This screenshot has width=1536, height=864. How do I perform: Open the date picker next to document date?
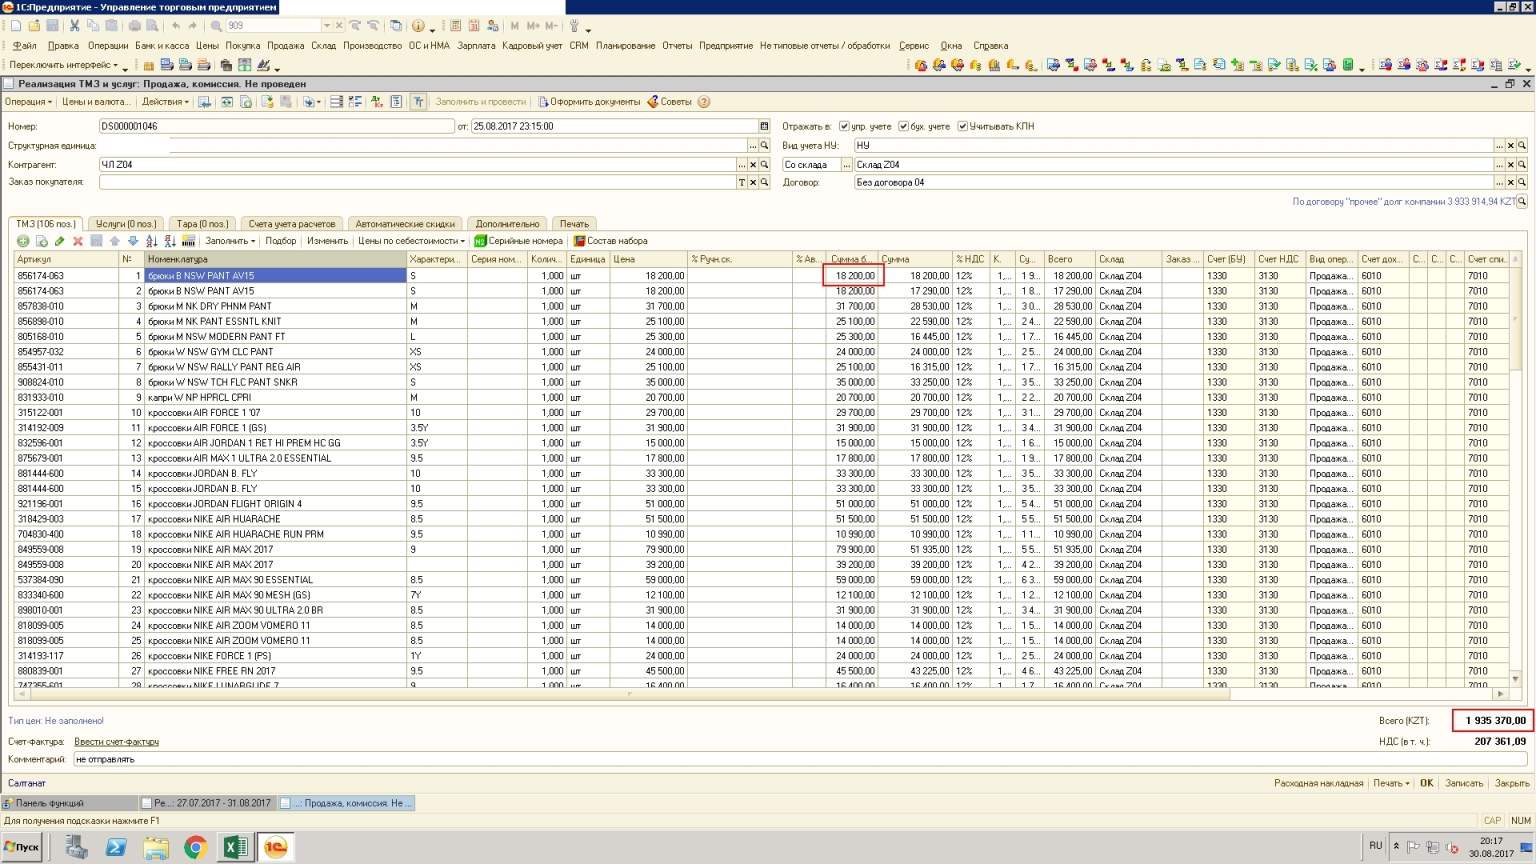pyautogui.click(x=764, y=126)
